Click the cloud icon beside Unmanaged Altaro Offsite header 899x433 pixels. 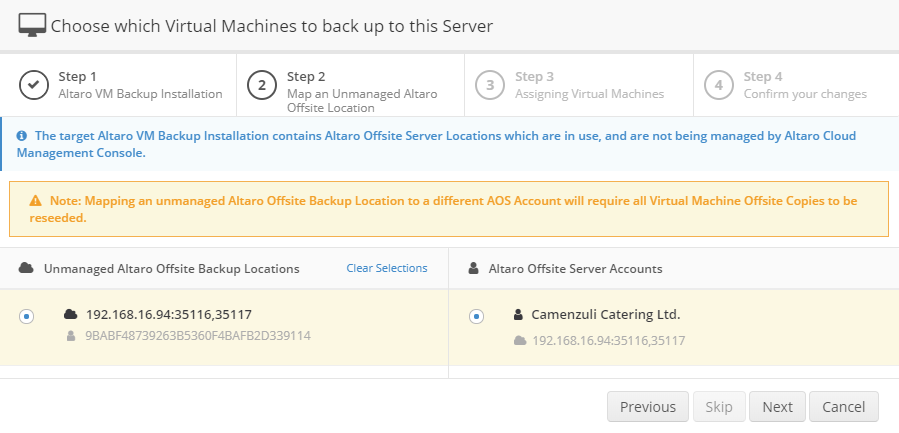[x=25, y=269]
